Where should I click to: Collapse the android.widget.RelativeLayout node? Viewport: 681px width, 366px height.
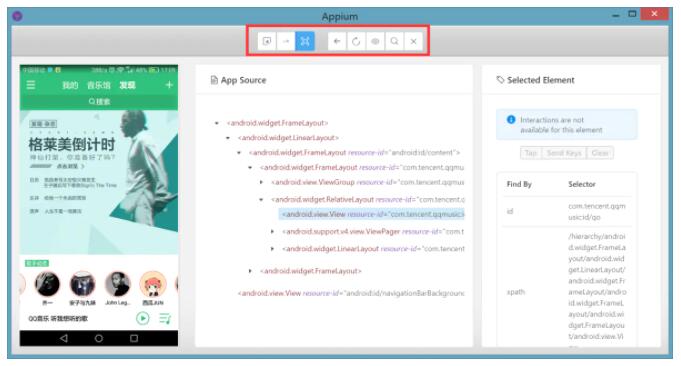pyautogui.click(x=261, y=200)
